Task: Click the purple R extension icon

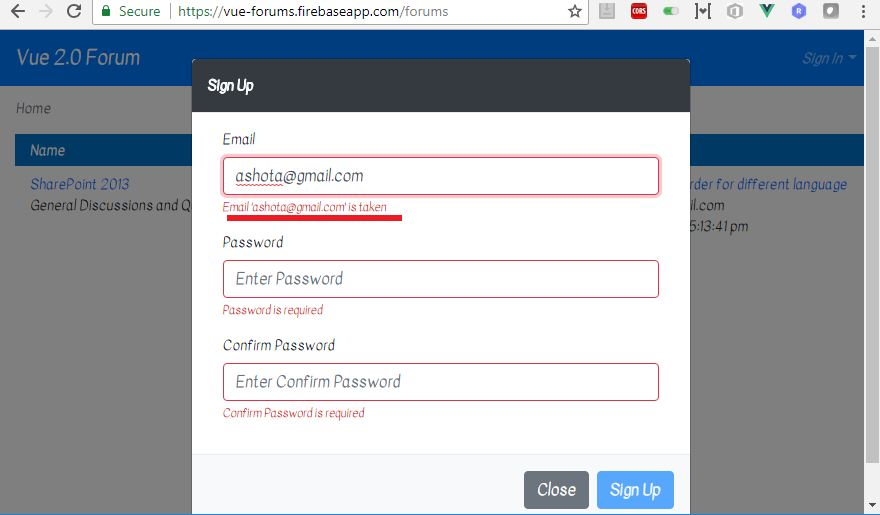Action: [x=799, y=11]
